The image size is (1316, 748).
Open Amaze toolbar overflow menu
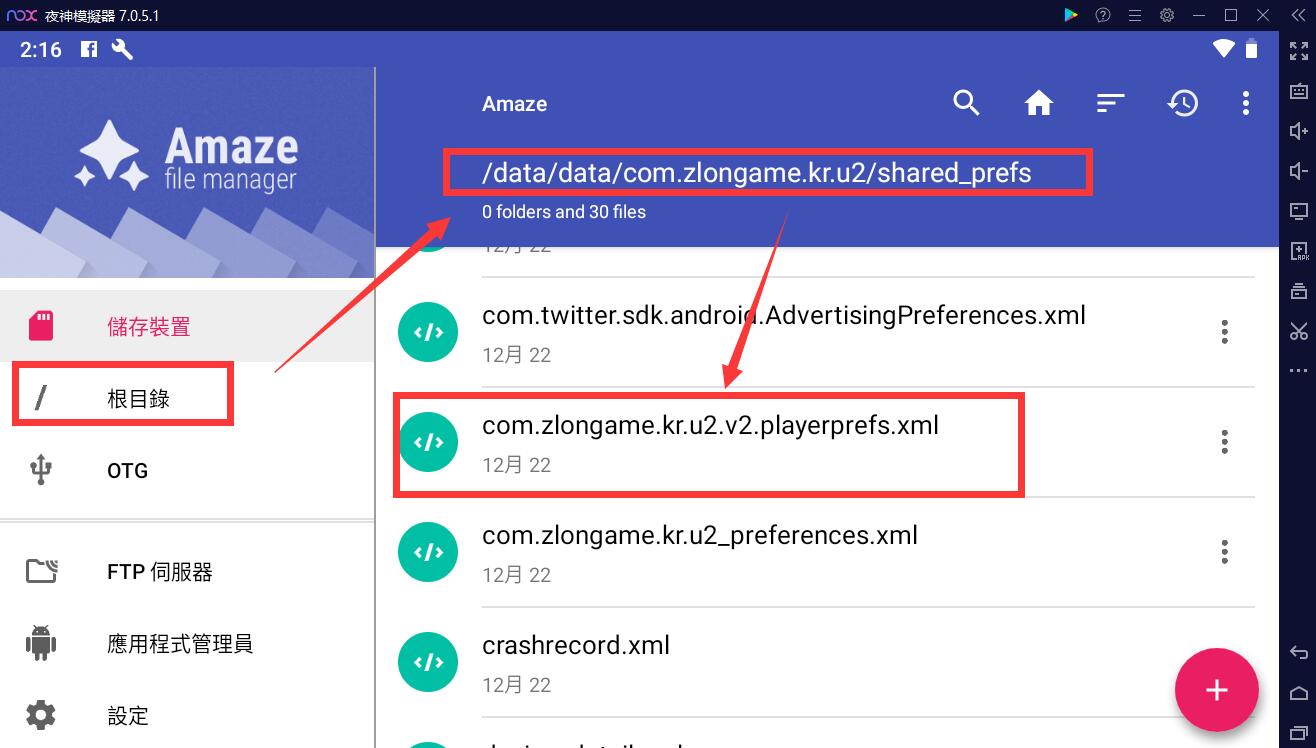pos(1245,103)
